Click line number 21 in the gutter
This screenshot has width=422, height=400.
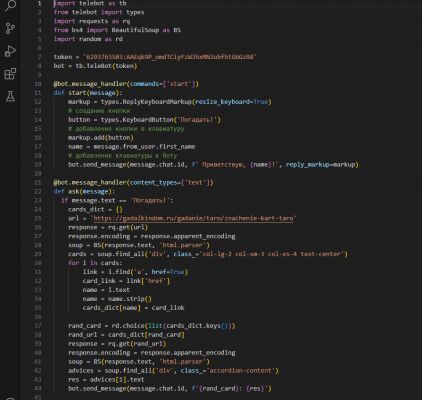pyautogui.click(x=38, y=183)
